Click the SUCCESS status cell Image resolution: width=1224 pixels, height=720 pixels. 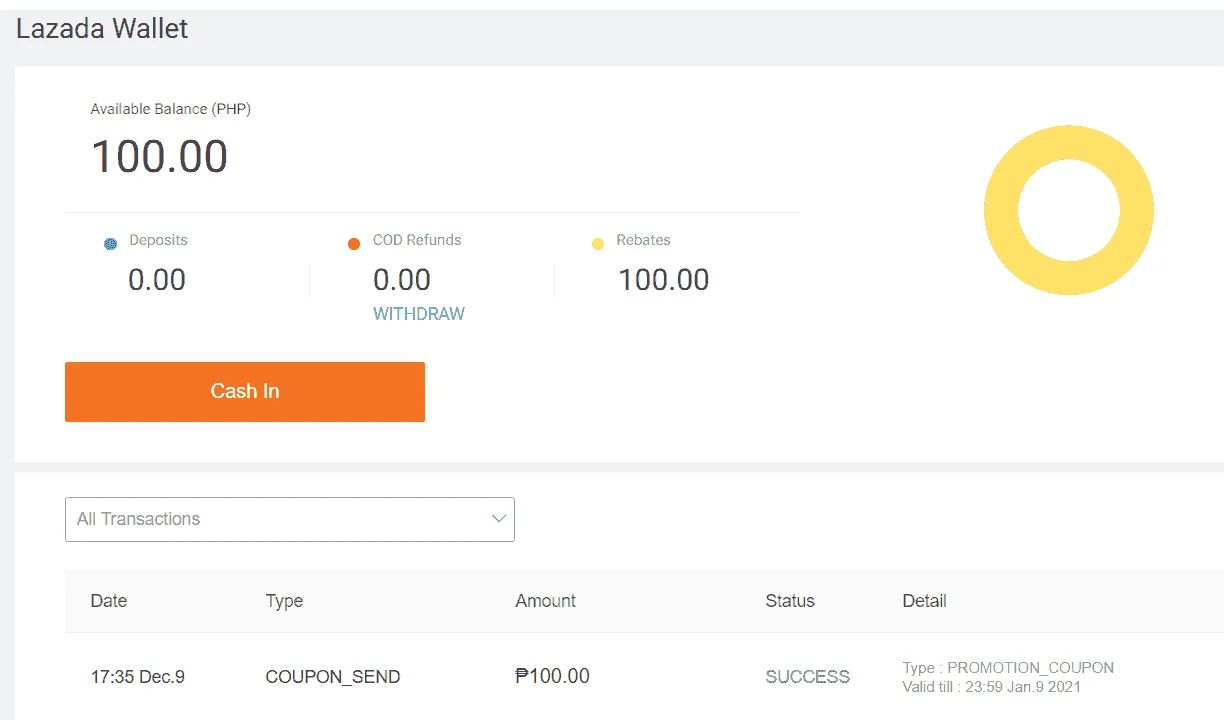(x=808, y=677)
